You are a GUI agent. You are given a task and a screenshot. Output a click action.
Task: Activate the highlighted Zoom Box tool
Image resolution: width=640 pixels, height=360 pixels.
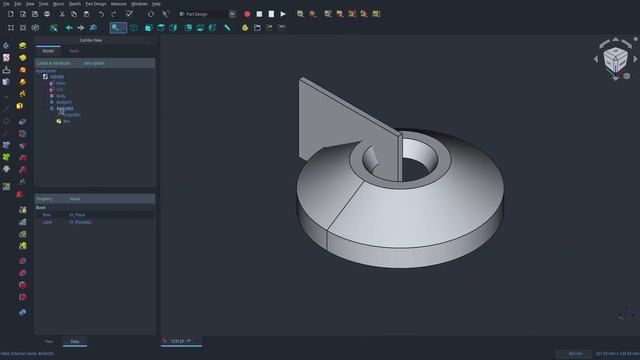tap(118, 28)
